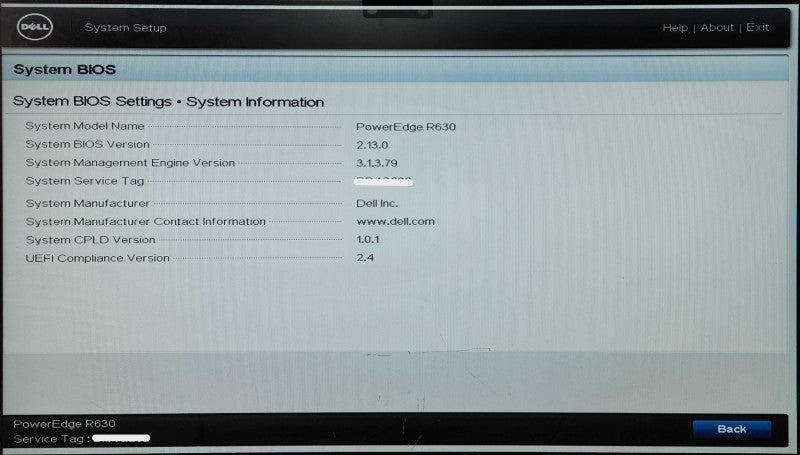This screenshot has height=455, width=800.
Task: Select Management Engine value 3.1.3.79
Action: tap(377, 163)
